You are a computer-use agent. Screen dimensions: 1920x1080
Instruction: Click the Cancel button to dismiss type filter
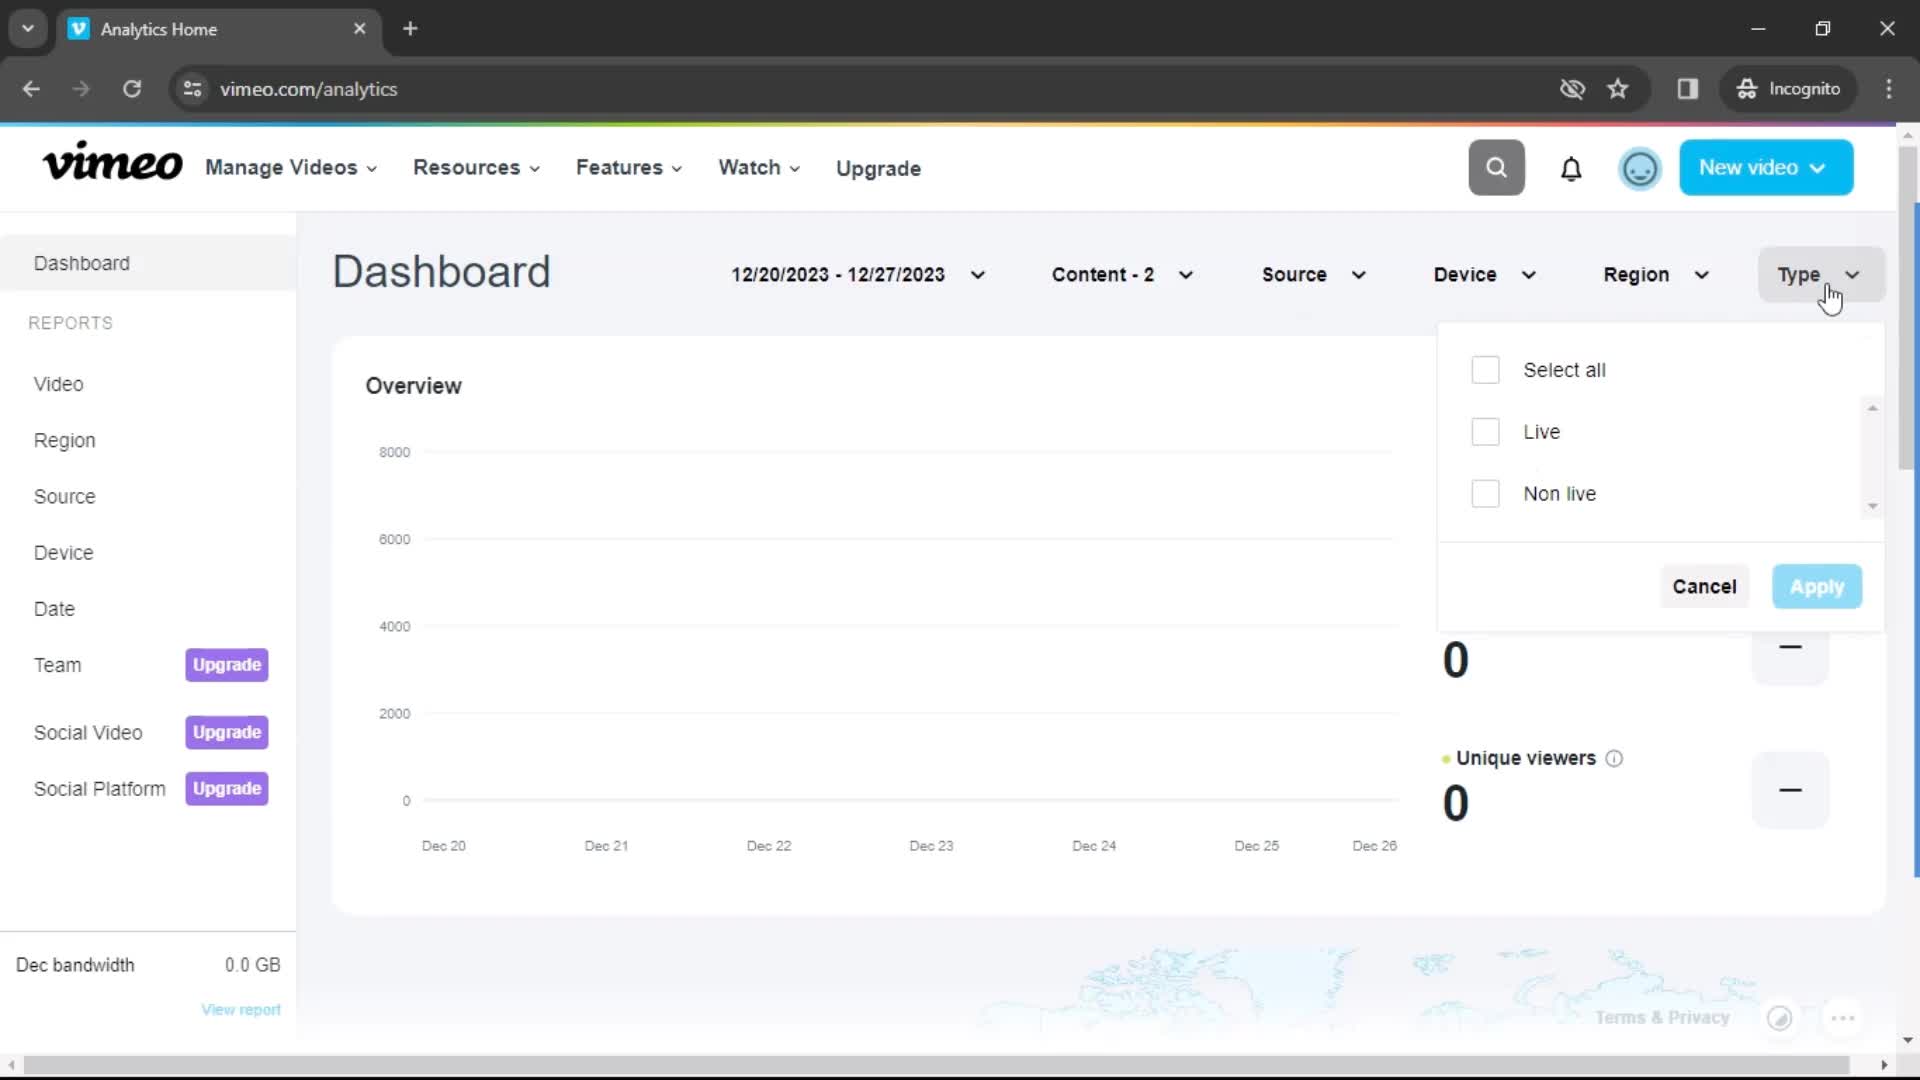click(x=1704, y=587)
